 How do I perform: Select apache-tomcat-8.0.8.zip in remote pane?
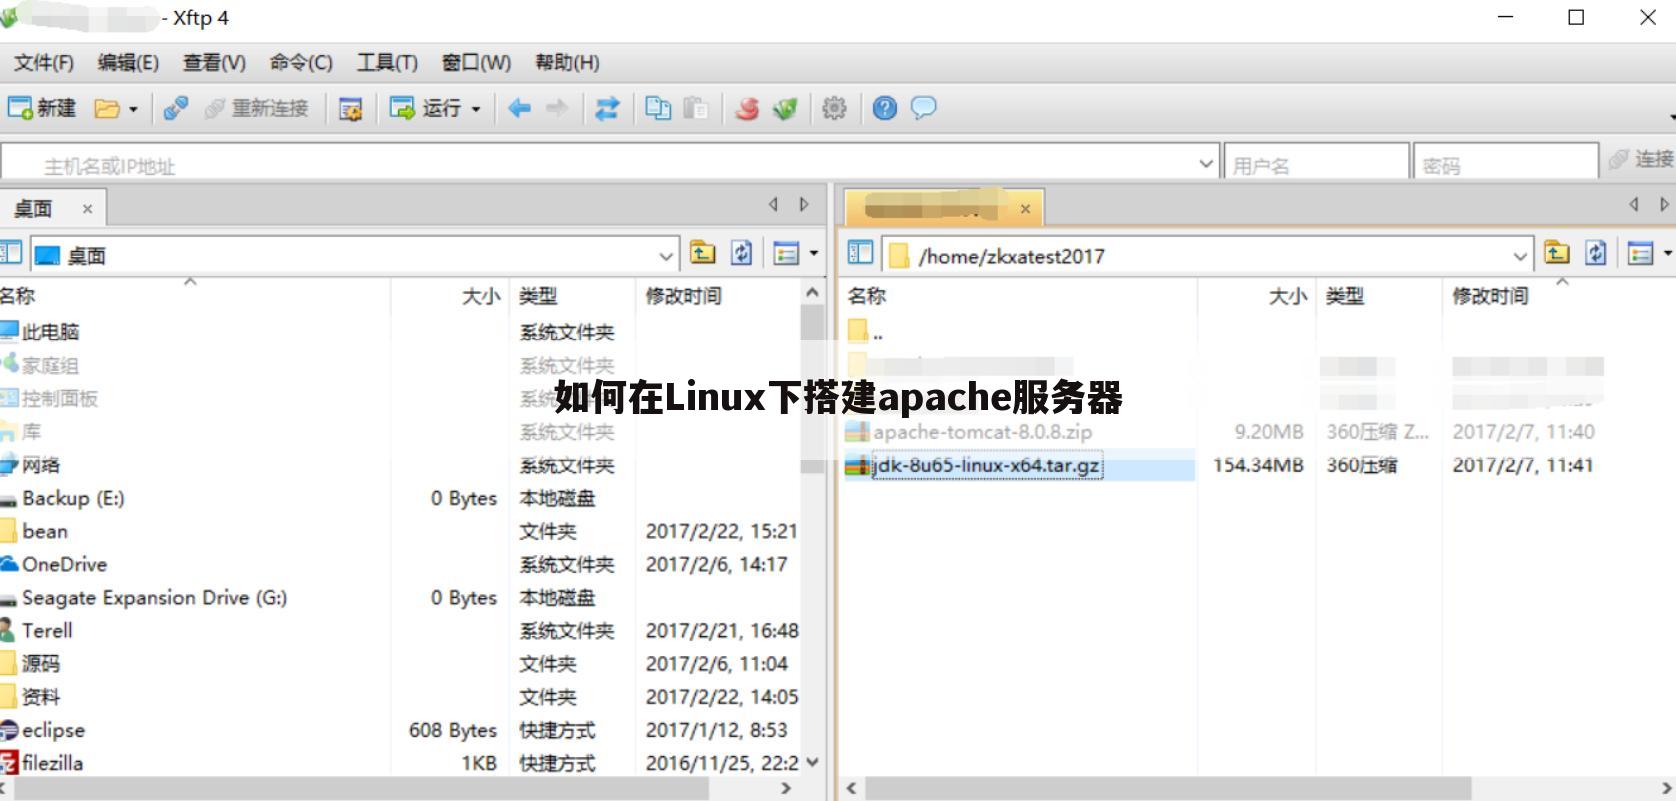pos(982,432)
